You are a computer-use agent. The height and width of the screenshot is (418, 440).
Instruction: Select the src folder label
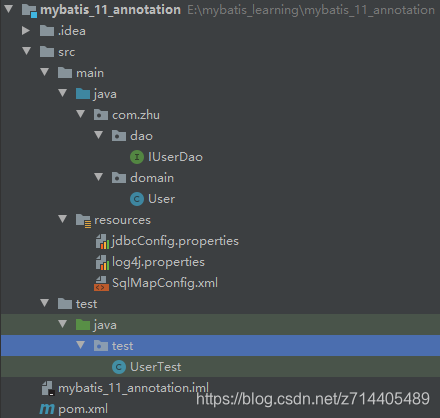point(66,52)
